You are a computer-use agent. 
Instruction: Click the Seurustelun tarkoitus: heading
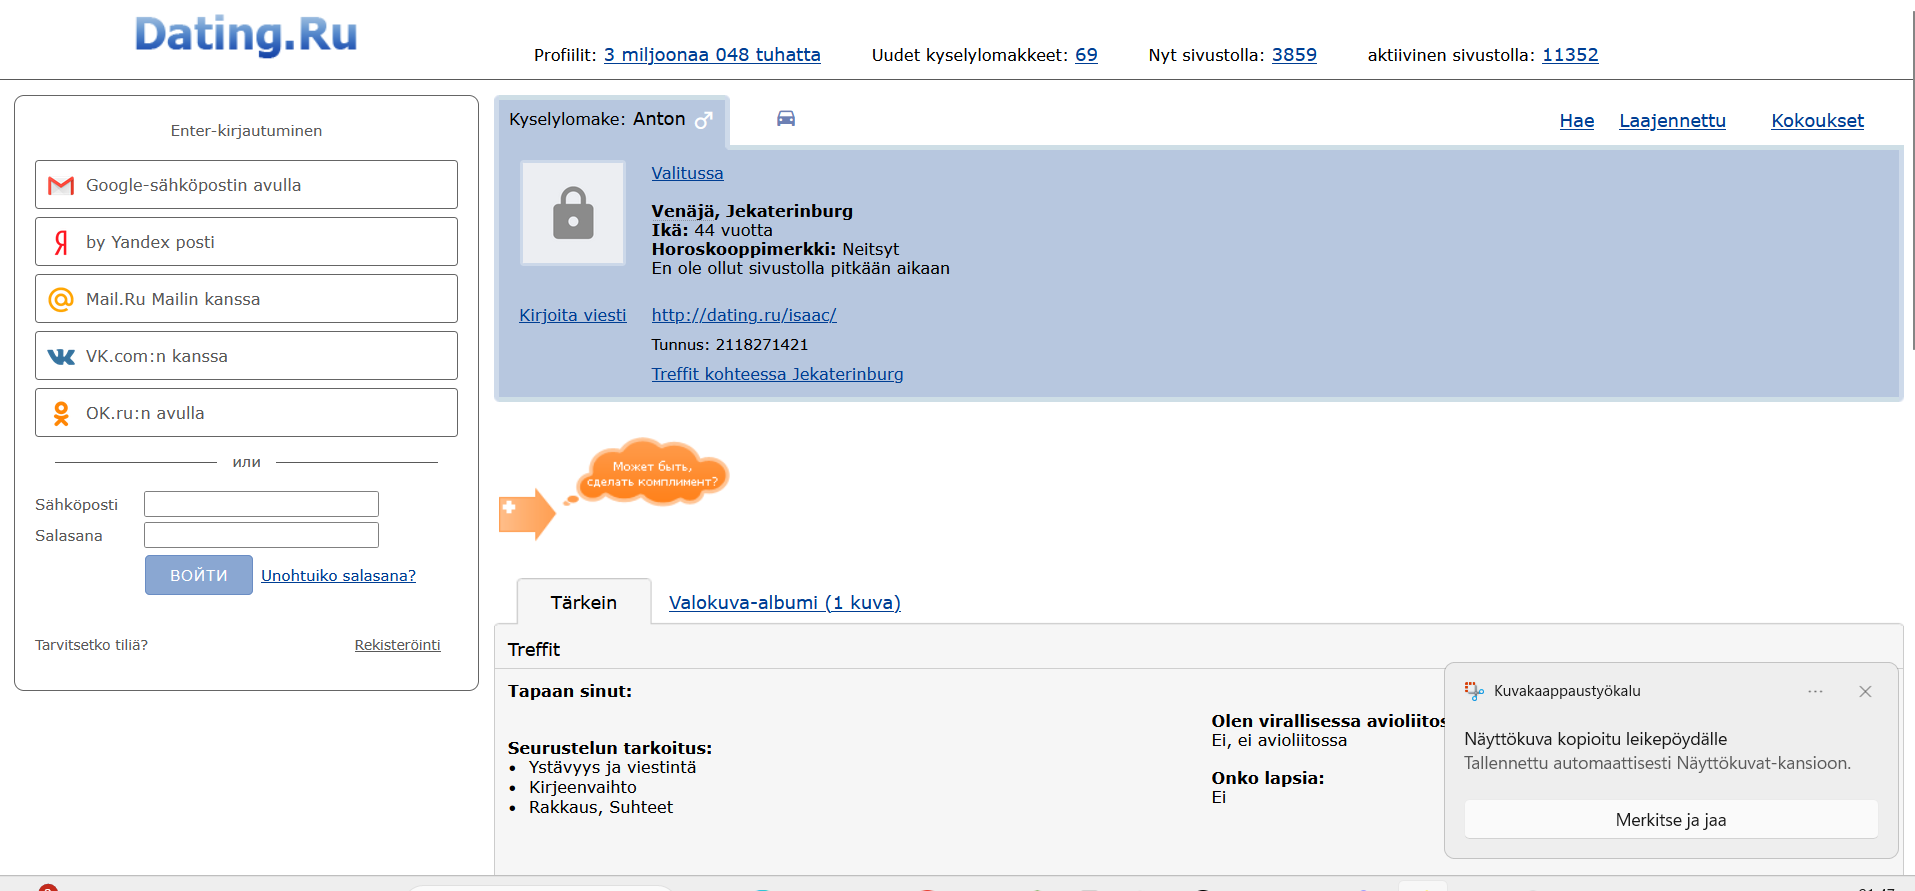click(x=610, y=748)
